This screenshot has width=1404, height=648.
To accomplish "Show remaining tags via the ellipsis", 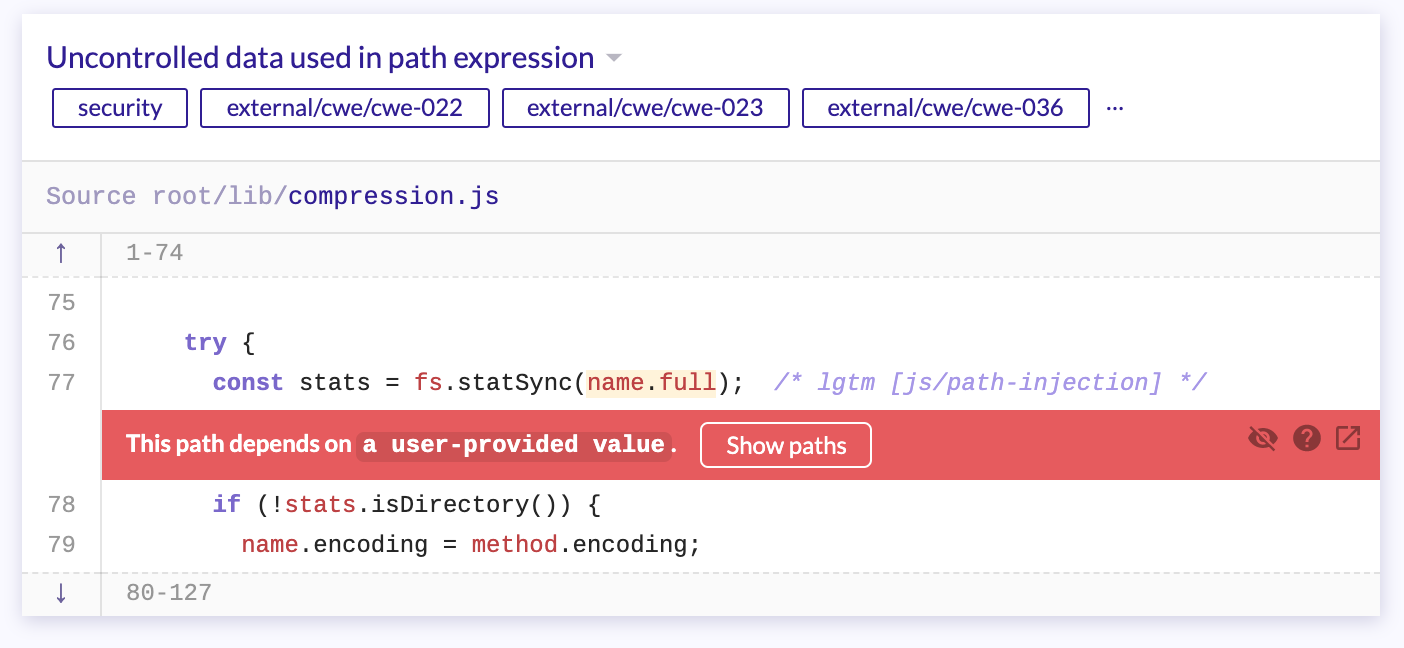I will point(1115,106).
